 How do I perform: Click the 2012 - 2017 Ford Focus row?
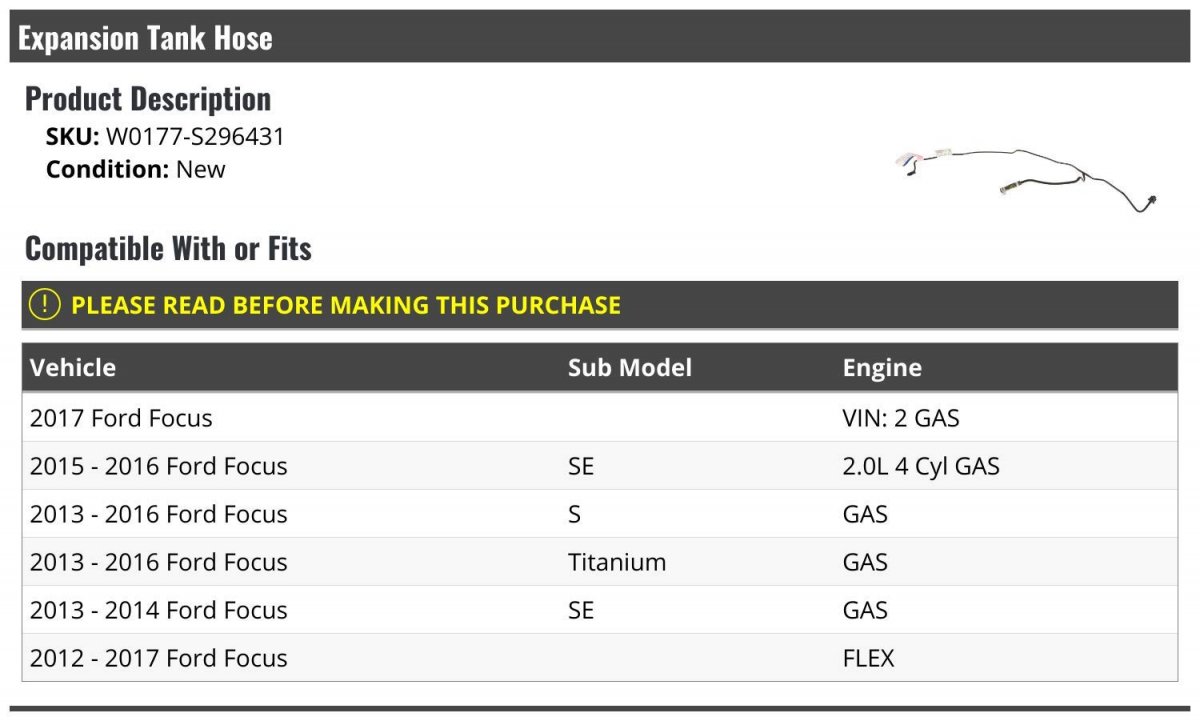(600, 658)
